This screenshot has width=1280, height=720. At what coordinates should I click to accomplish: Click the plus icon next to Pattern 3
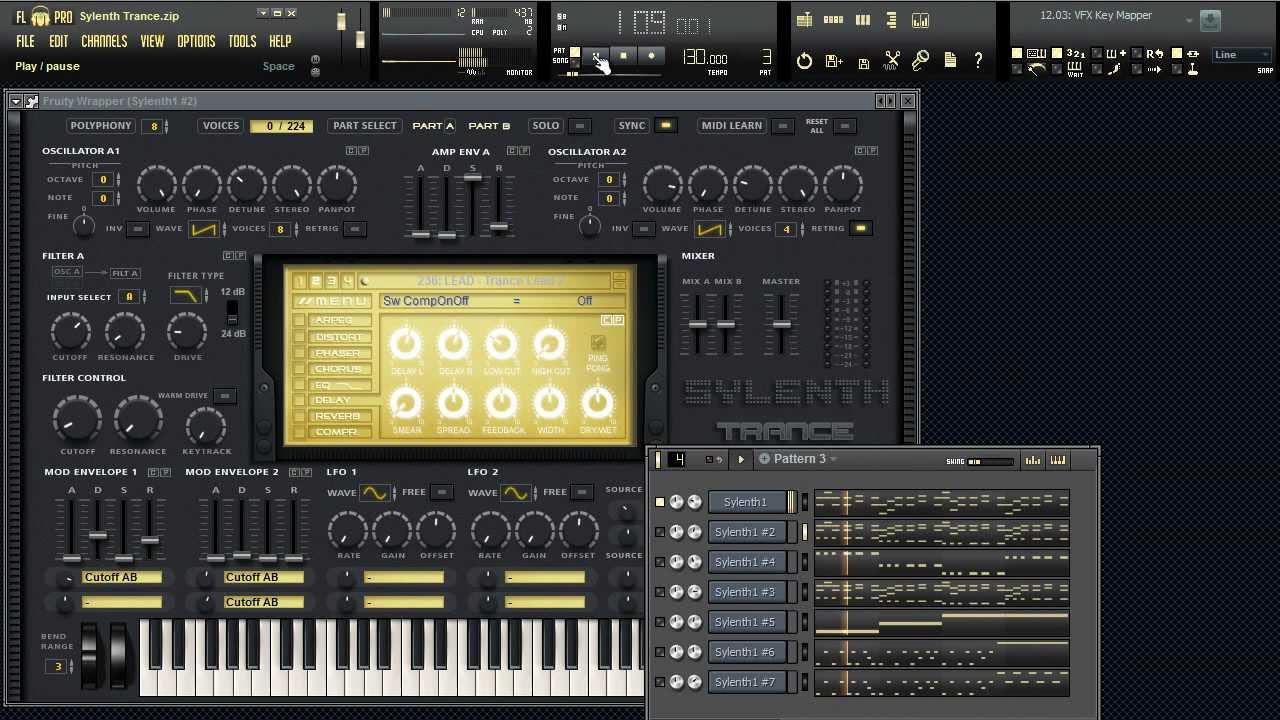[x=764, y=459]
